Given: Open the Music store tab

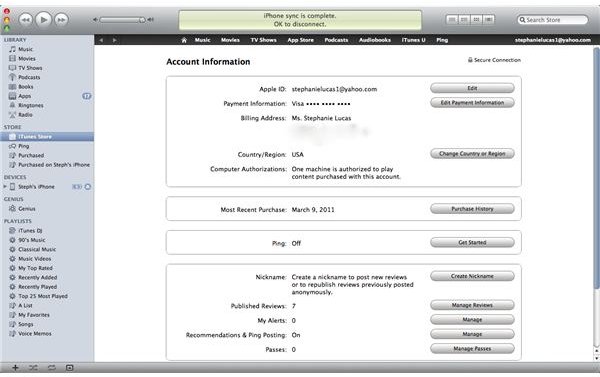Looking at the screenshot, I should click(202, 40).
